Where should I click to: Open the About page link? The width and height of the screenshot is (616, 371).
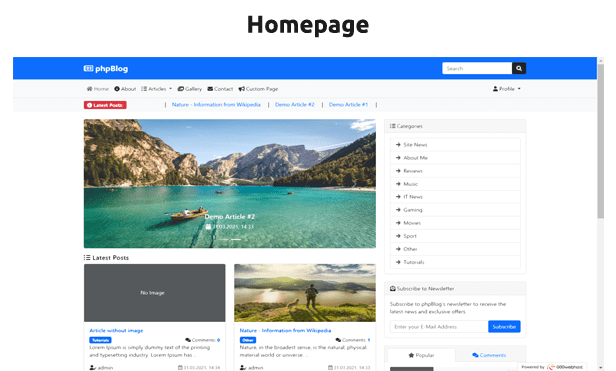coord(125,89)
